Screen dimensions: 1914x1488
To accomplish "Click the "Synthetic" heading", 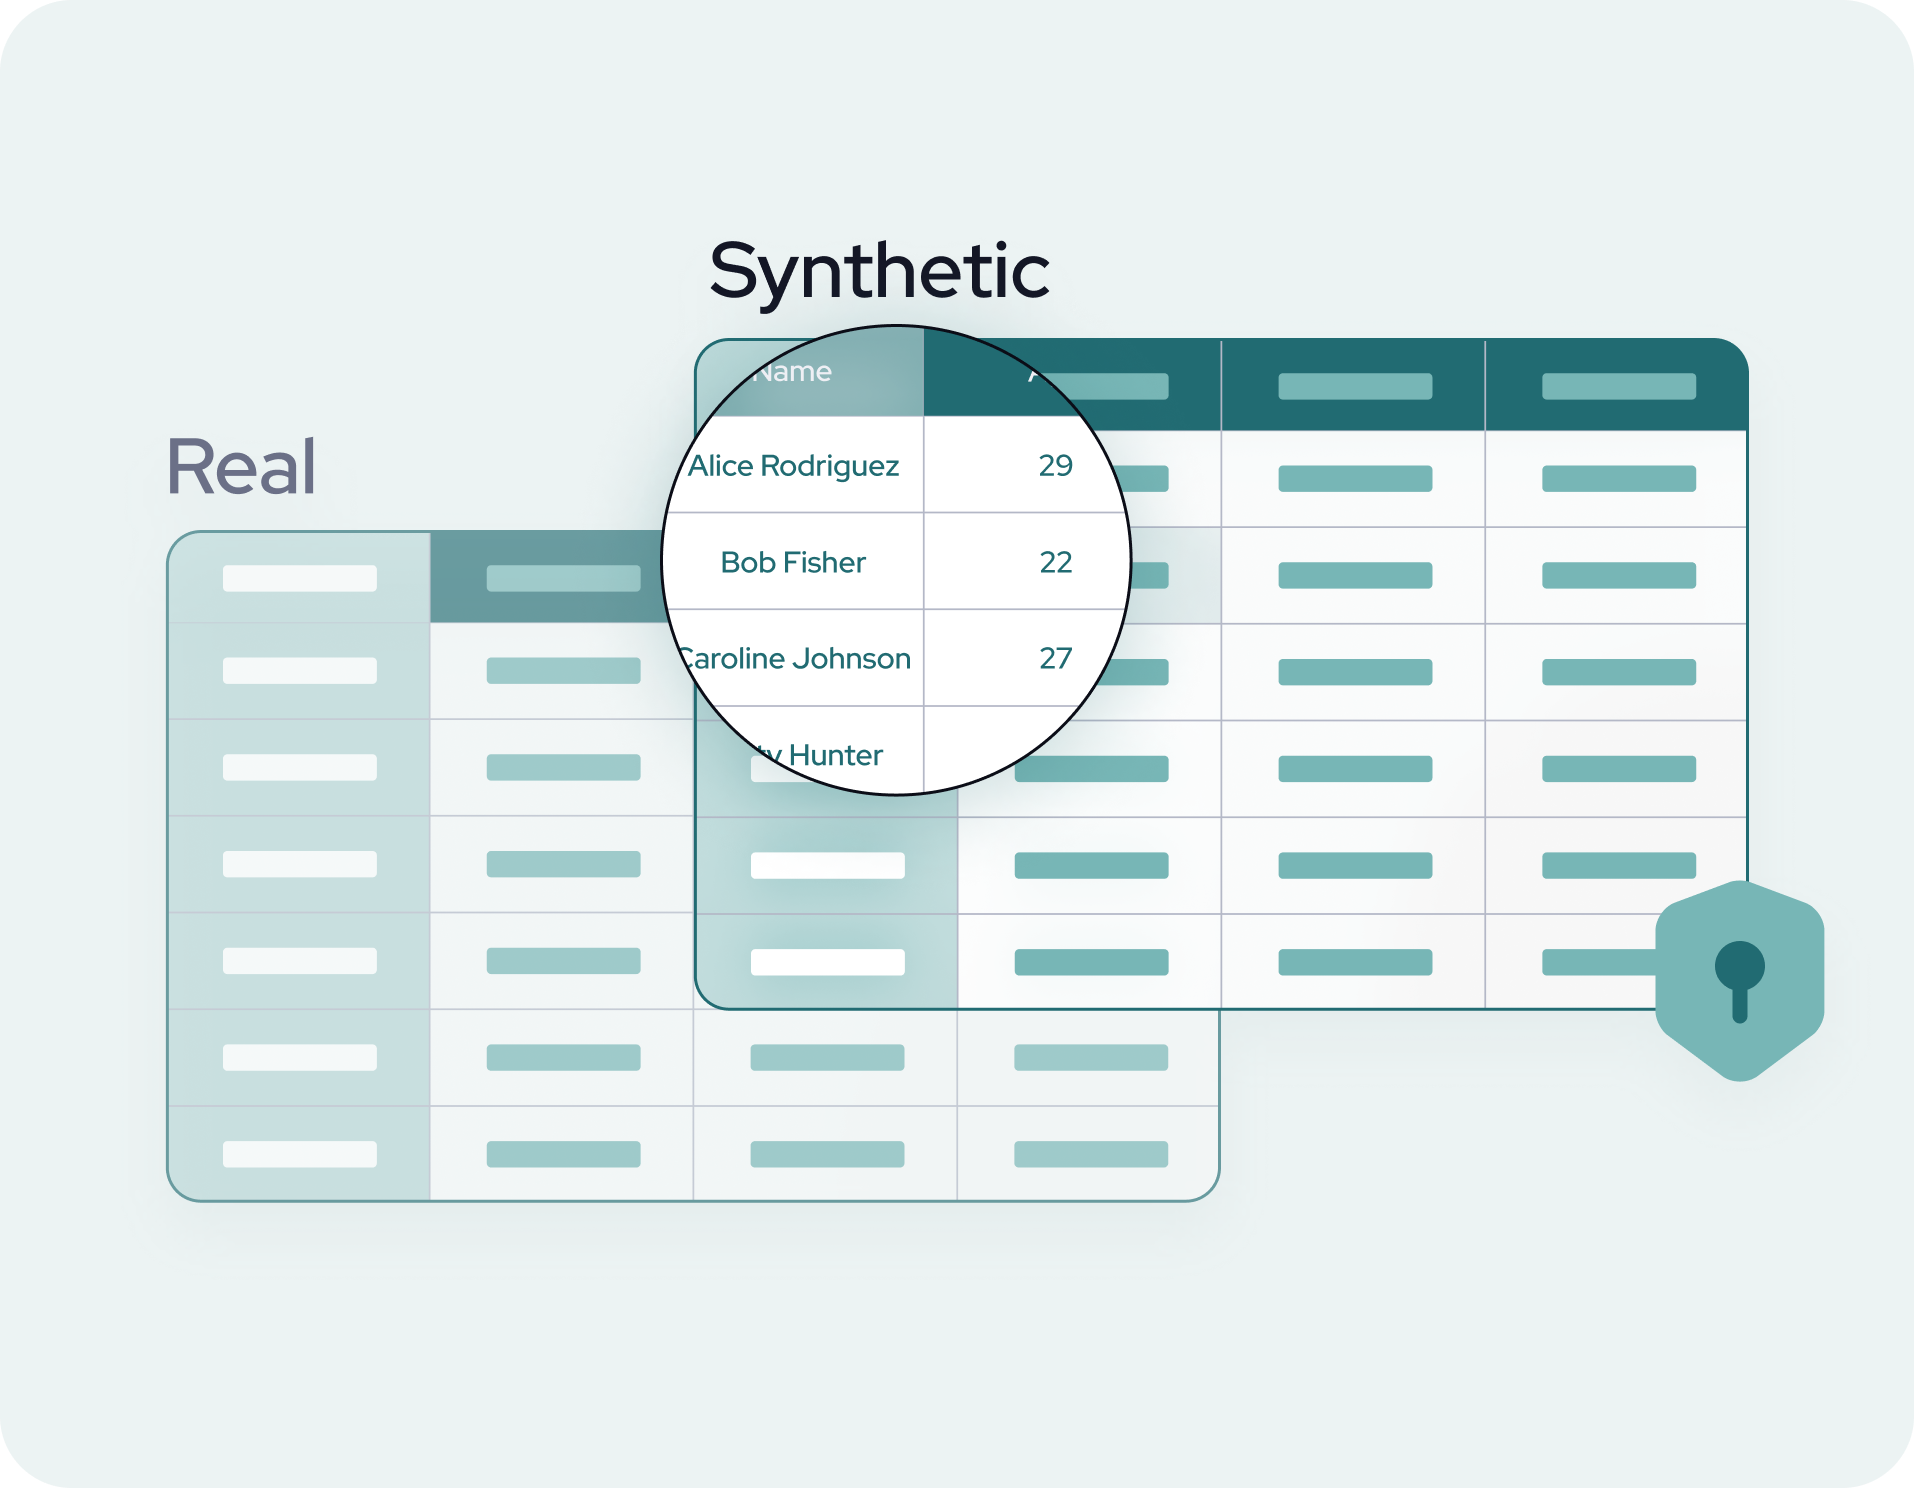I will pos(879,271).
